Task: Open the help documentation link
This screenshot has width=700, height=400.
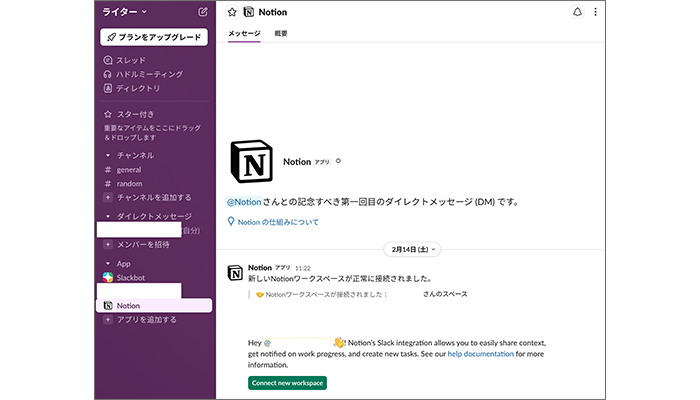Action: 481,354
